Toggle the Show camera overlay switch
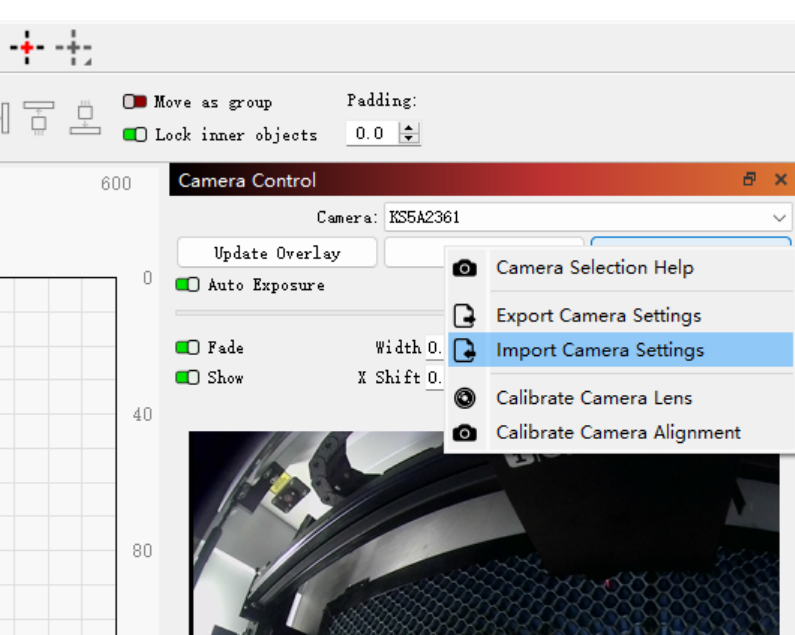This screenshot has height=635, width=795. click(x=187, y=377)
